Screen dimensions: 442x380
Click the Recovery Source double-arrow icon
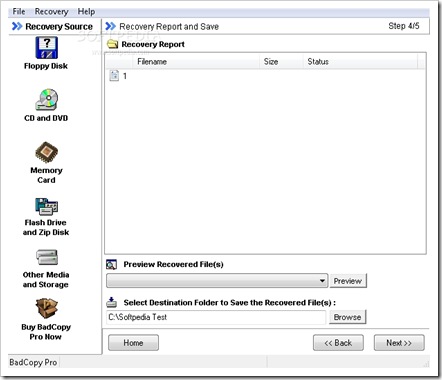(x=17, y=26)
